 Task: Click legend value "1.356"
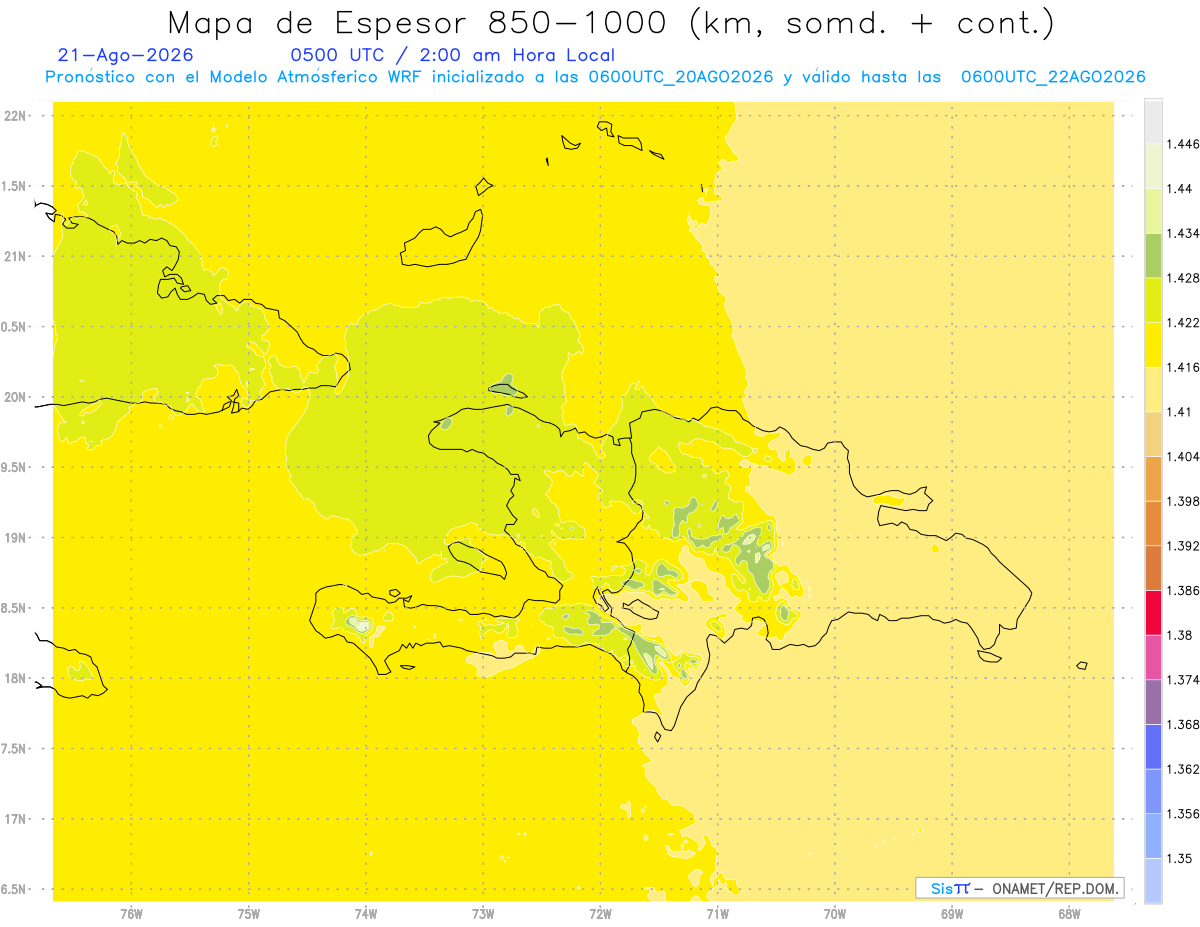point(1185,814)
